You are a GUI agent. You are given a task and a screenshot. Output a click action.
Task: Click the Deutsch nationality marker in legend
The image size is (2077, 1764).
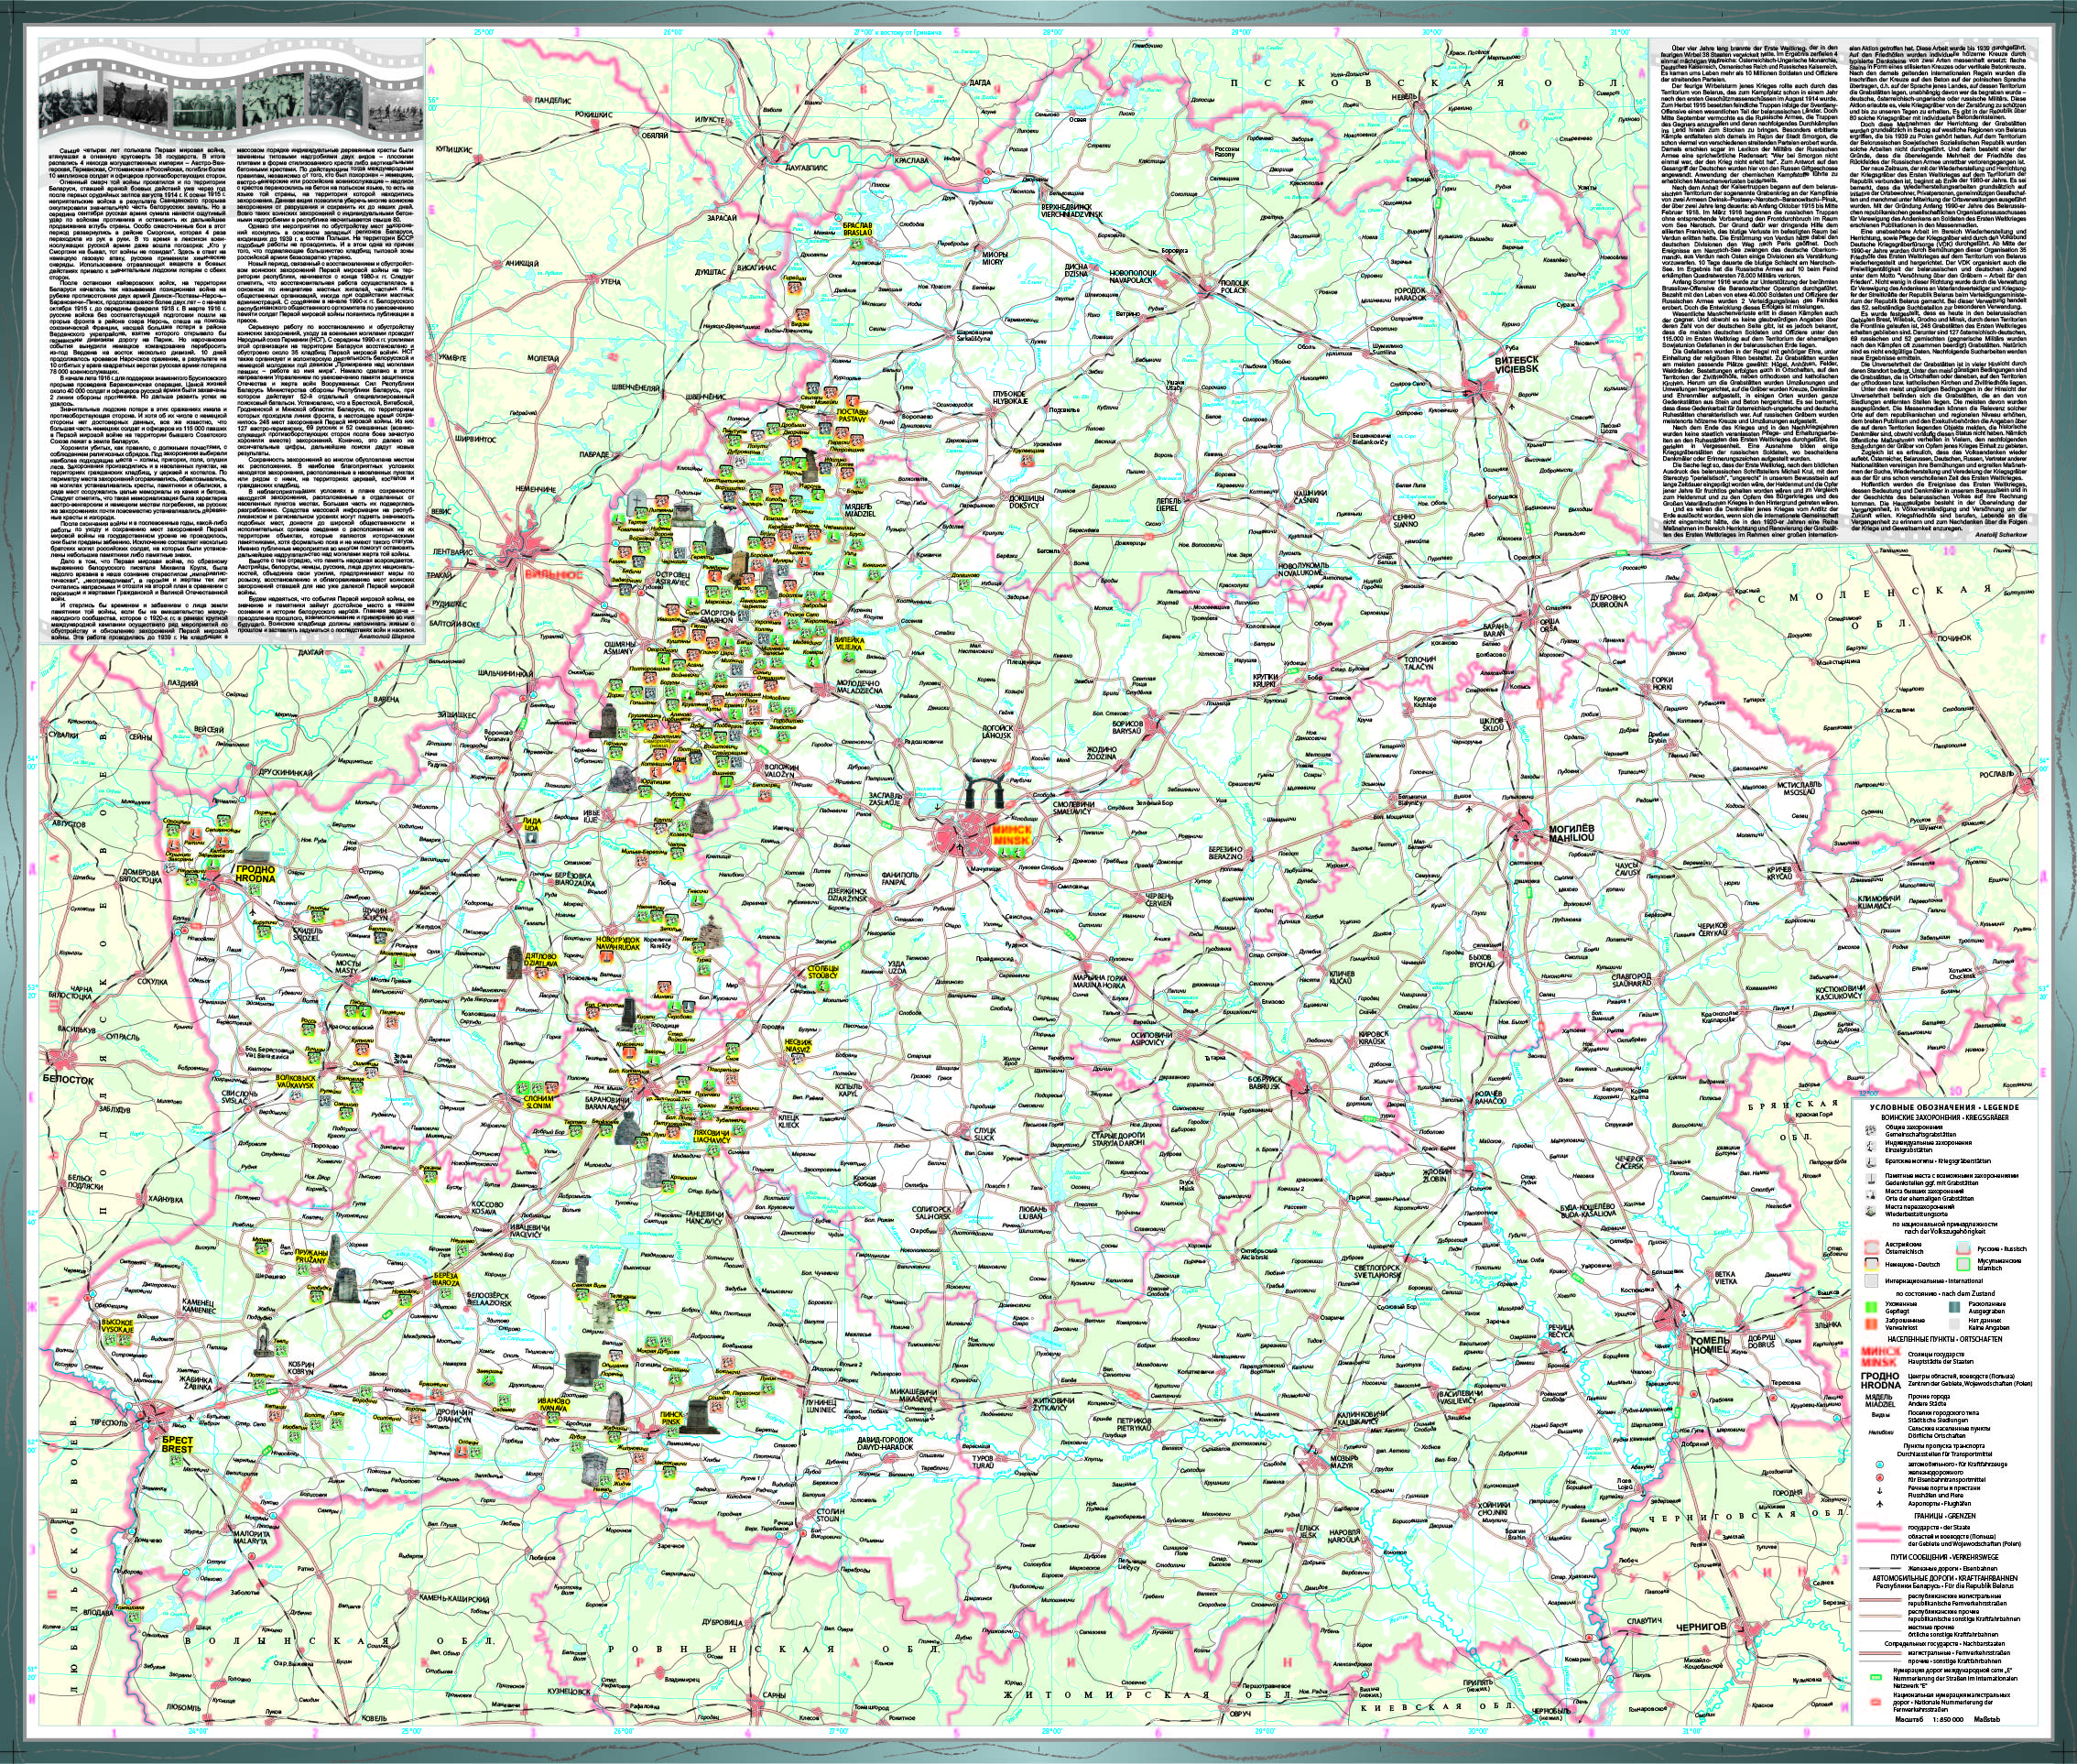click(x=1872, y=1264)
